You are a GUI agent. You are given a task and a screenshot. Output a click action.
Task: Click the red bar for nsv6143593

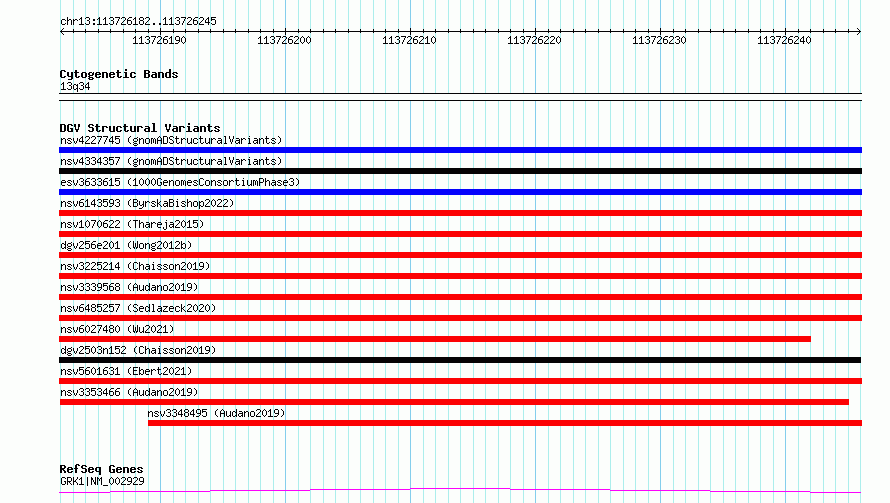(x=460, y=213)
